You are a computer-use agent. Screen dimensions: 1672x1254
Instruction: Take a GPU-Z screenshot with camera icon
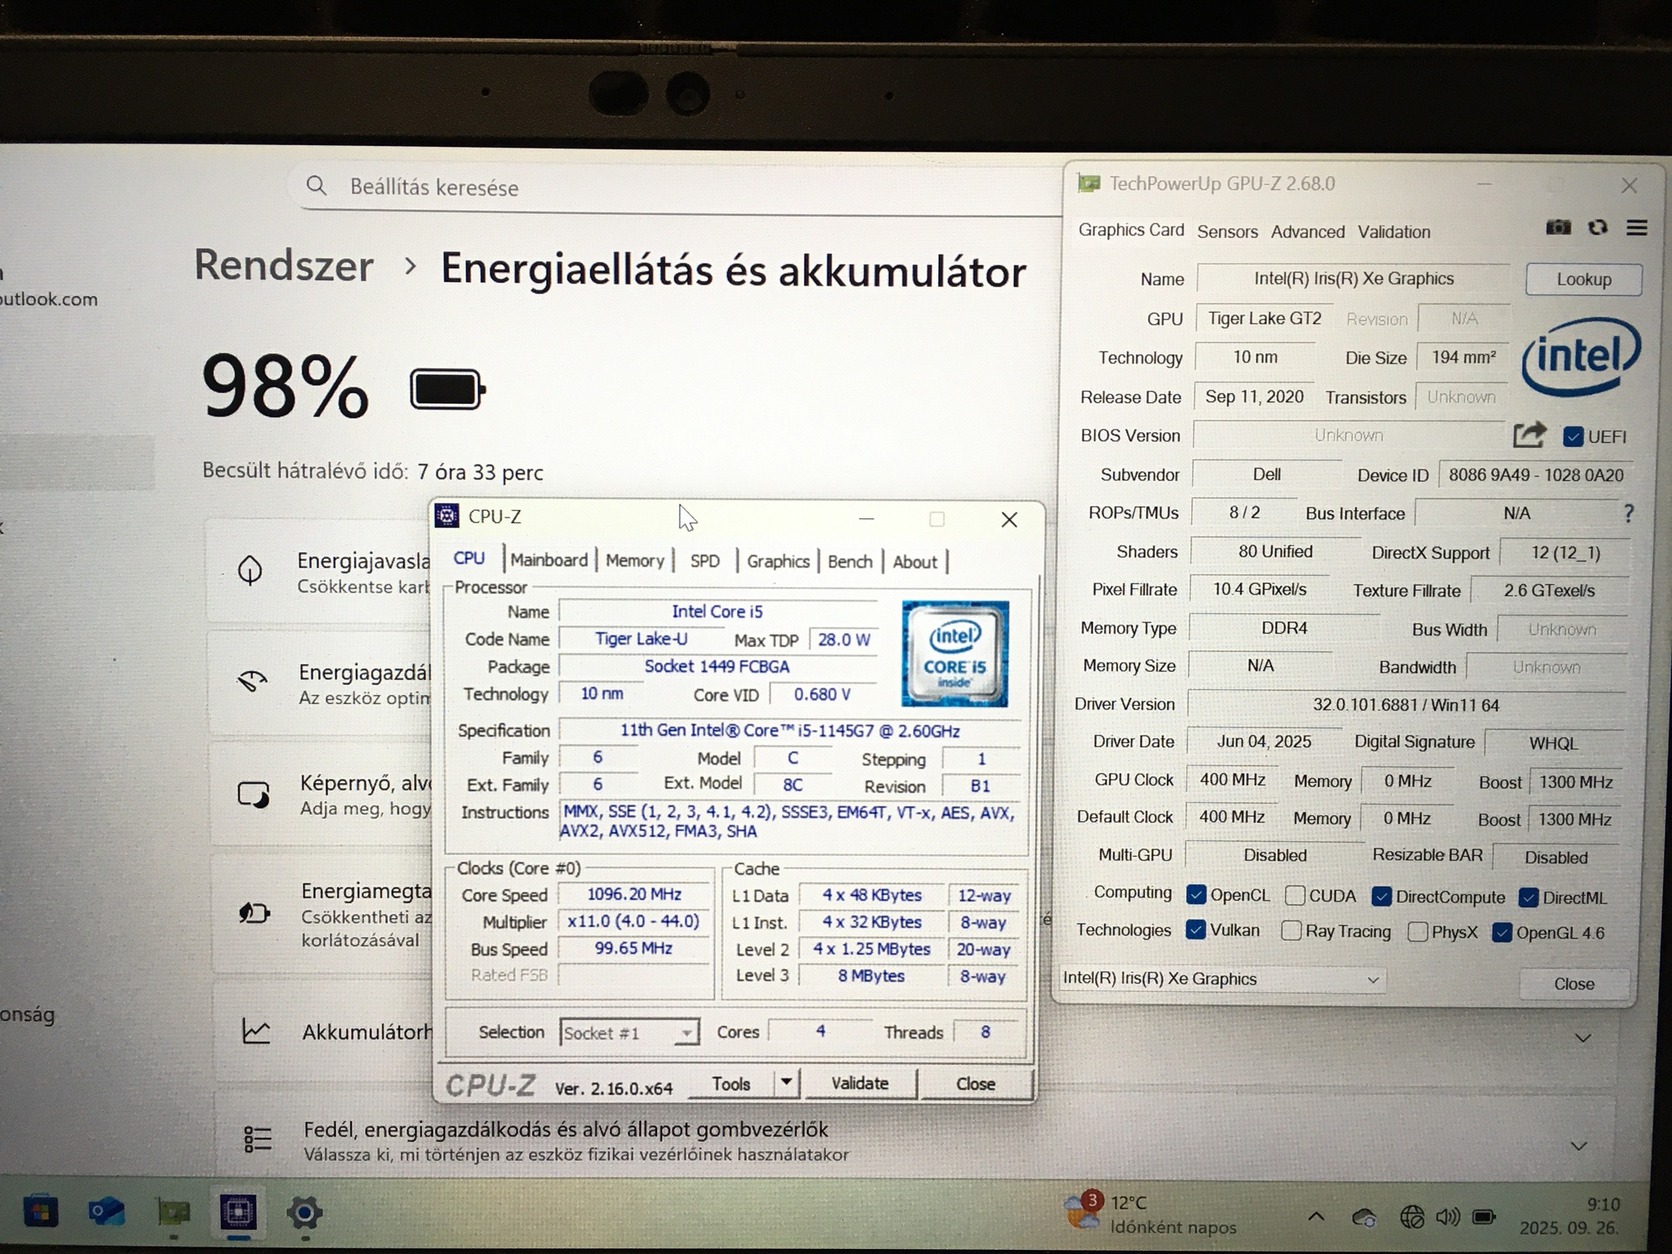pyautogui.click(x=1558, y=228)
